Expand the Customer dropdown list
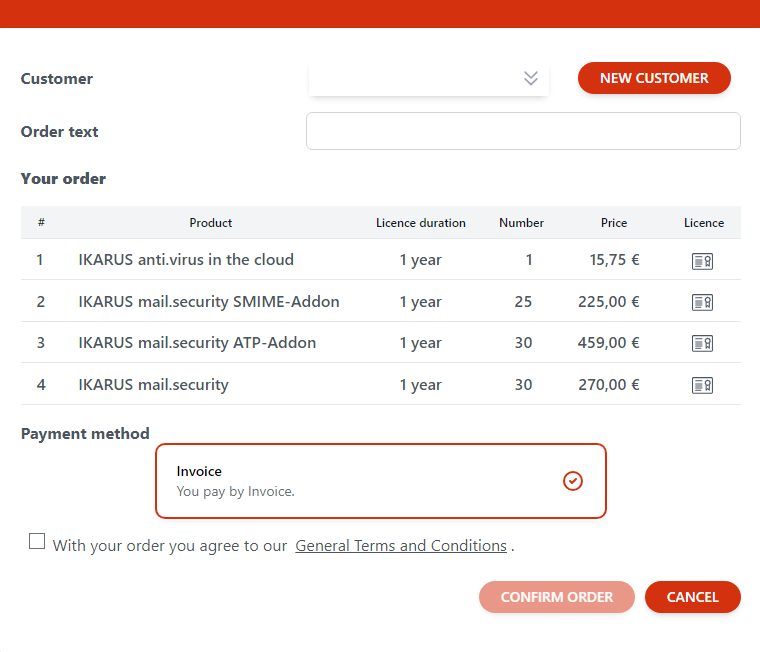Viewport: 760px width, 652px height. [428, 78]
